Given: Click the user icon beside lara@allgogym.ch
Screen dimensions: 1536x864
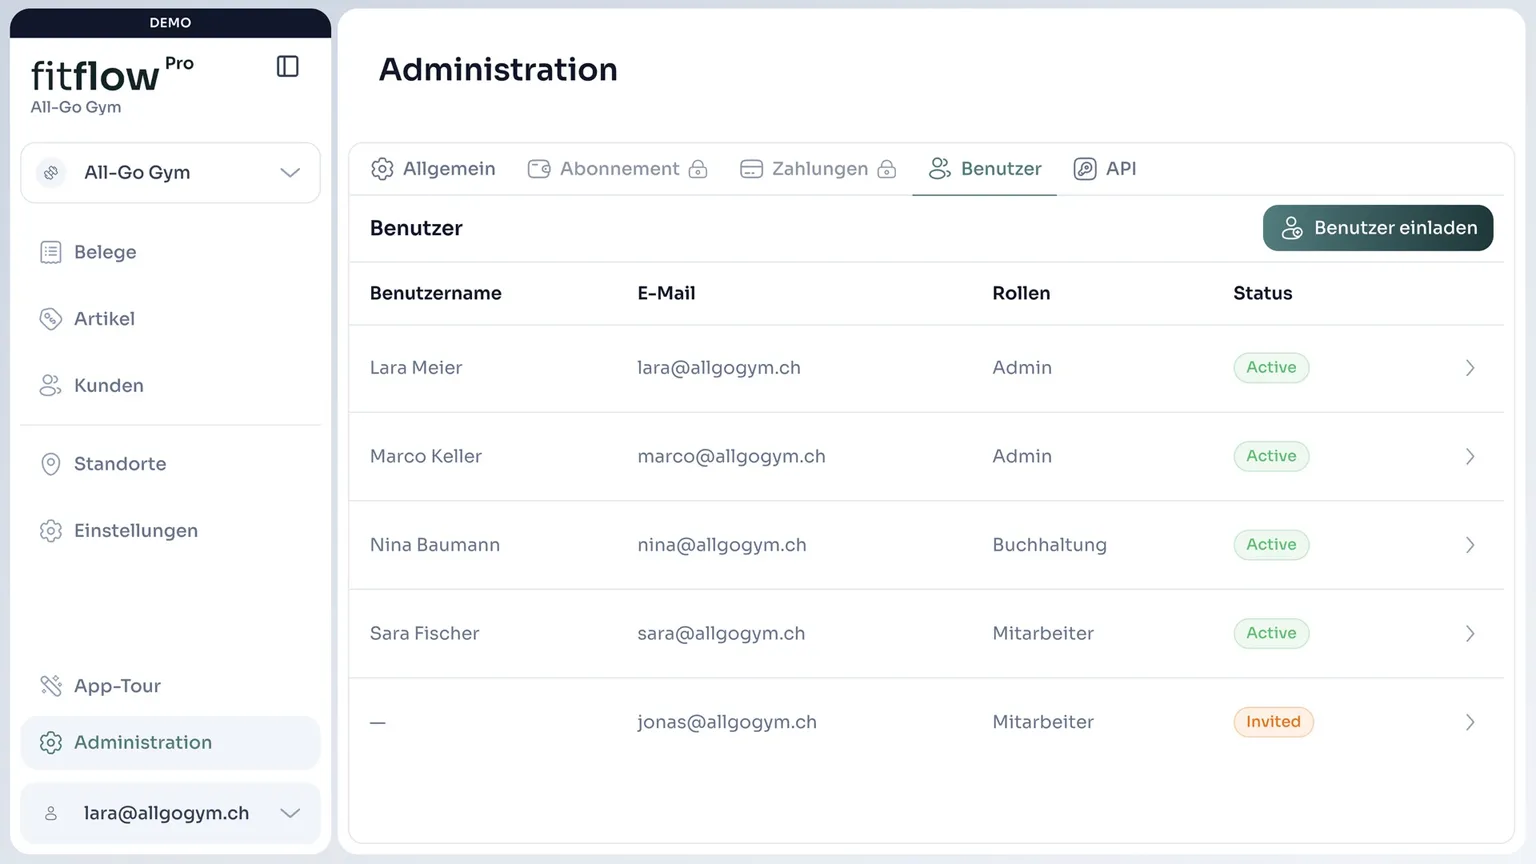Looking at the screenshot, I should click(51, 814).
